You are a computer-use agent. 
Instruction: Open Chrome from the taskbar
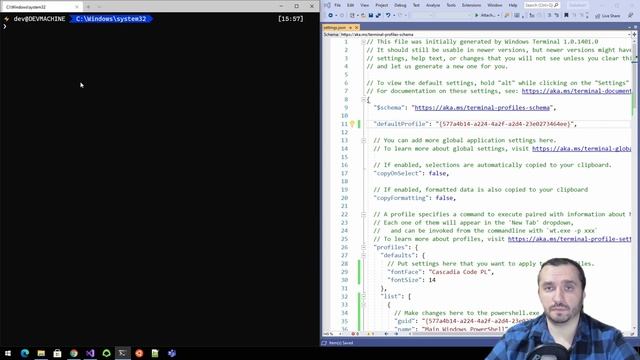pyautogui.click(x=73, y=353)
